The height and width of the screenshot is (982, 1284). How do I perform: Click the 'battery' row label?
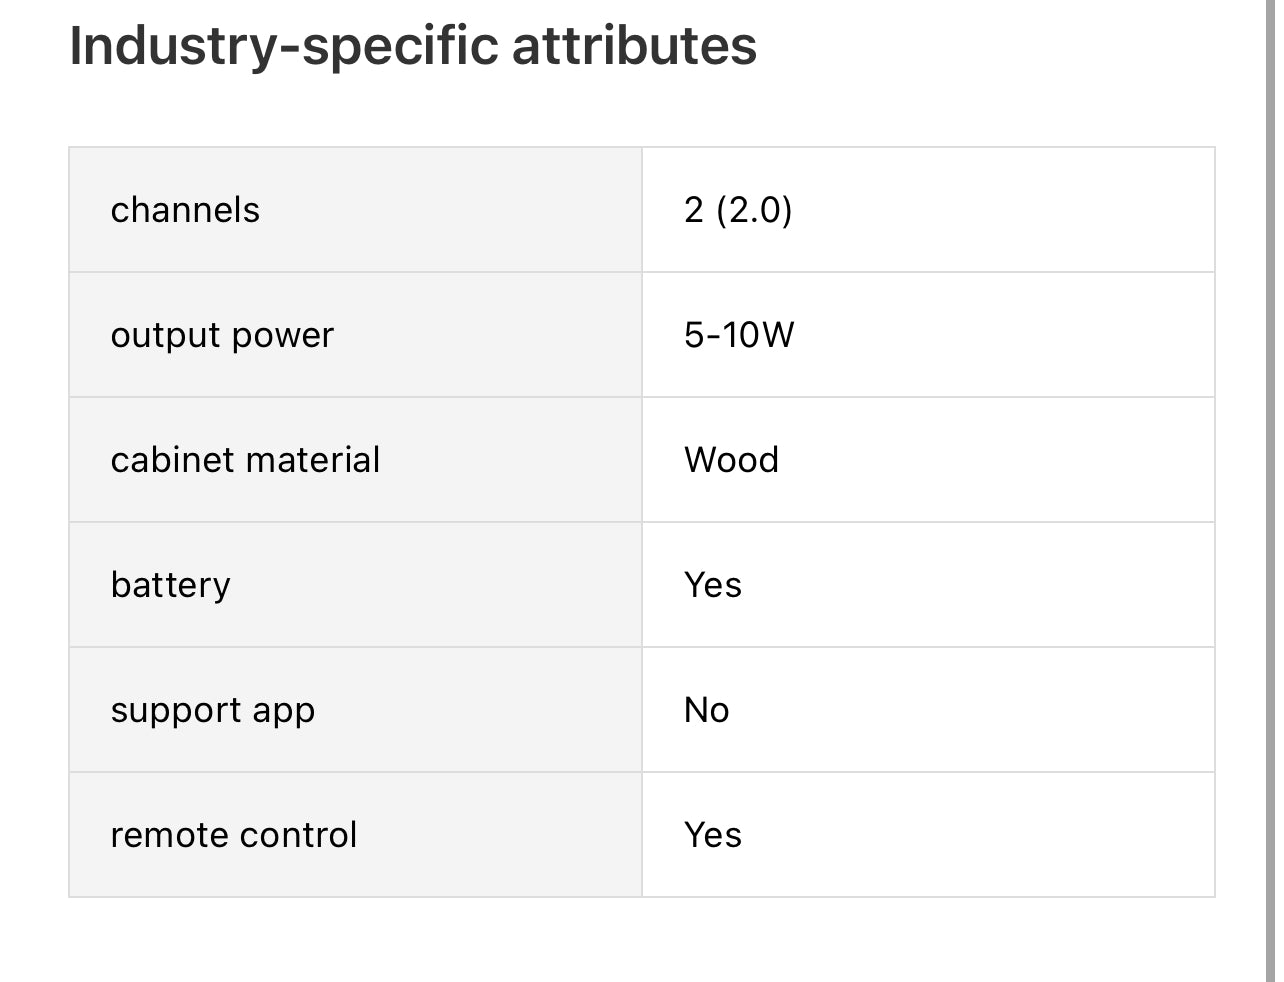coord(170,585)
